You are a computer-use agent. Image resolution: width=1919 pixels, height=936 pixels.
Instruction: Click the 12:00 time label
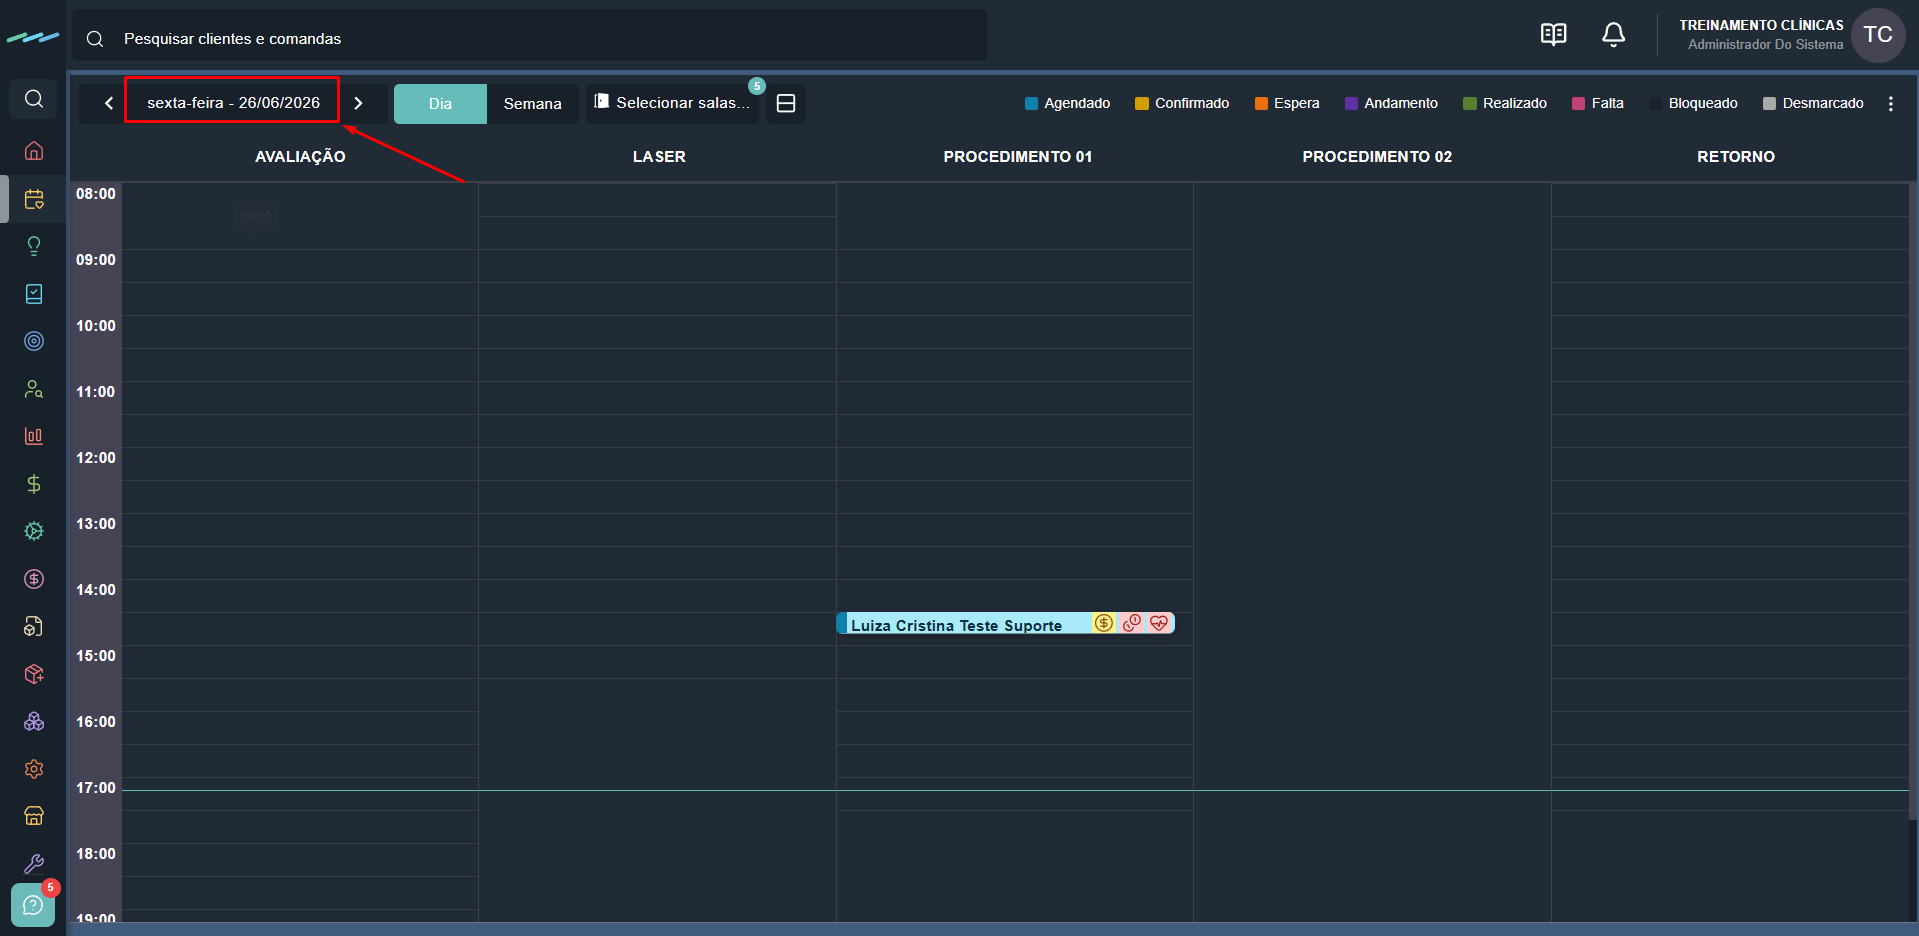tap(96, 458)
